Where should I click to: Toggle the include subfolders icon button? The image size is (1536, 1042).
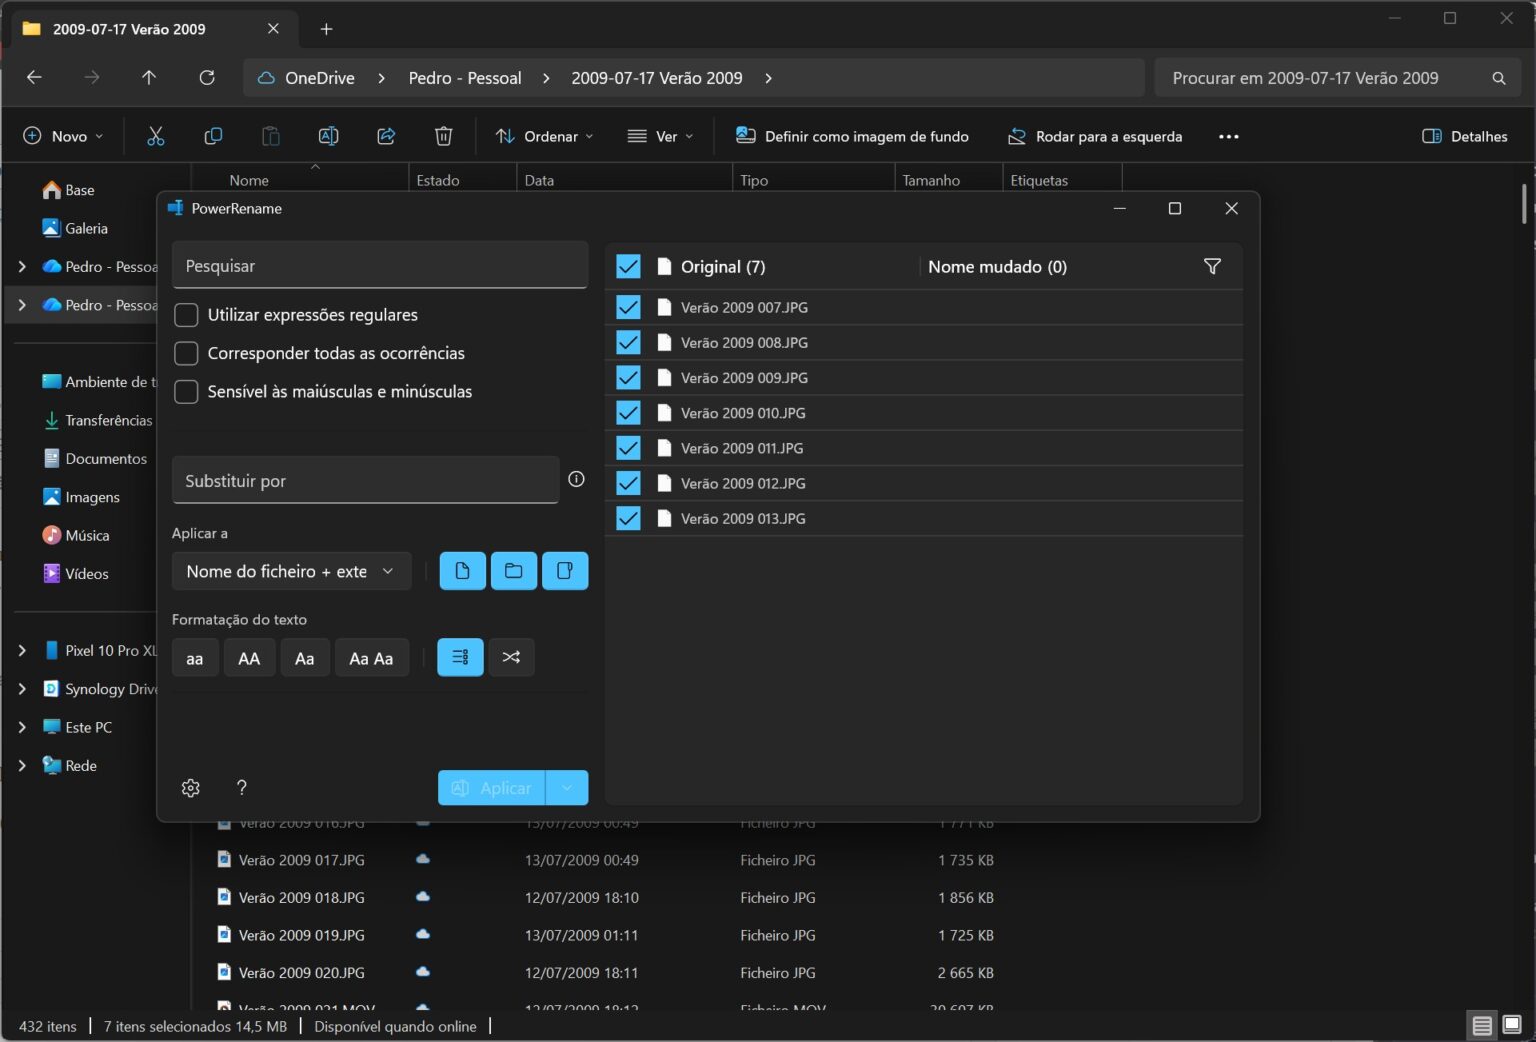point(565,571)
